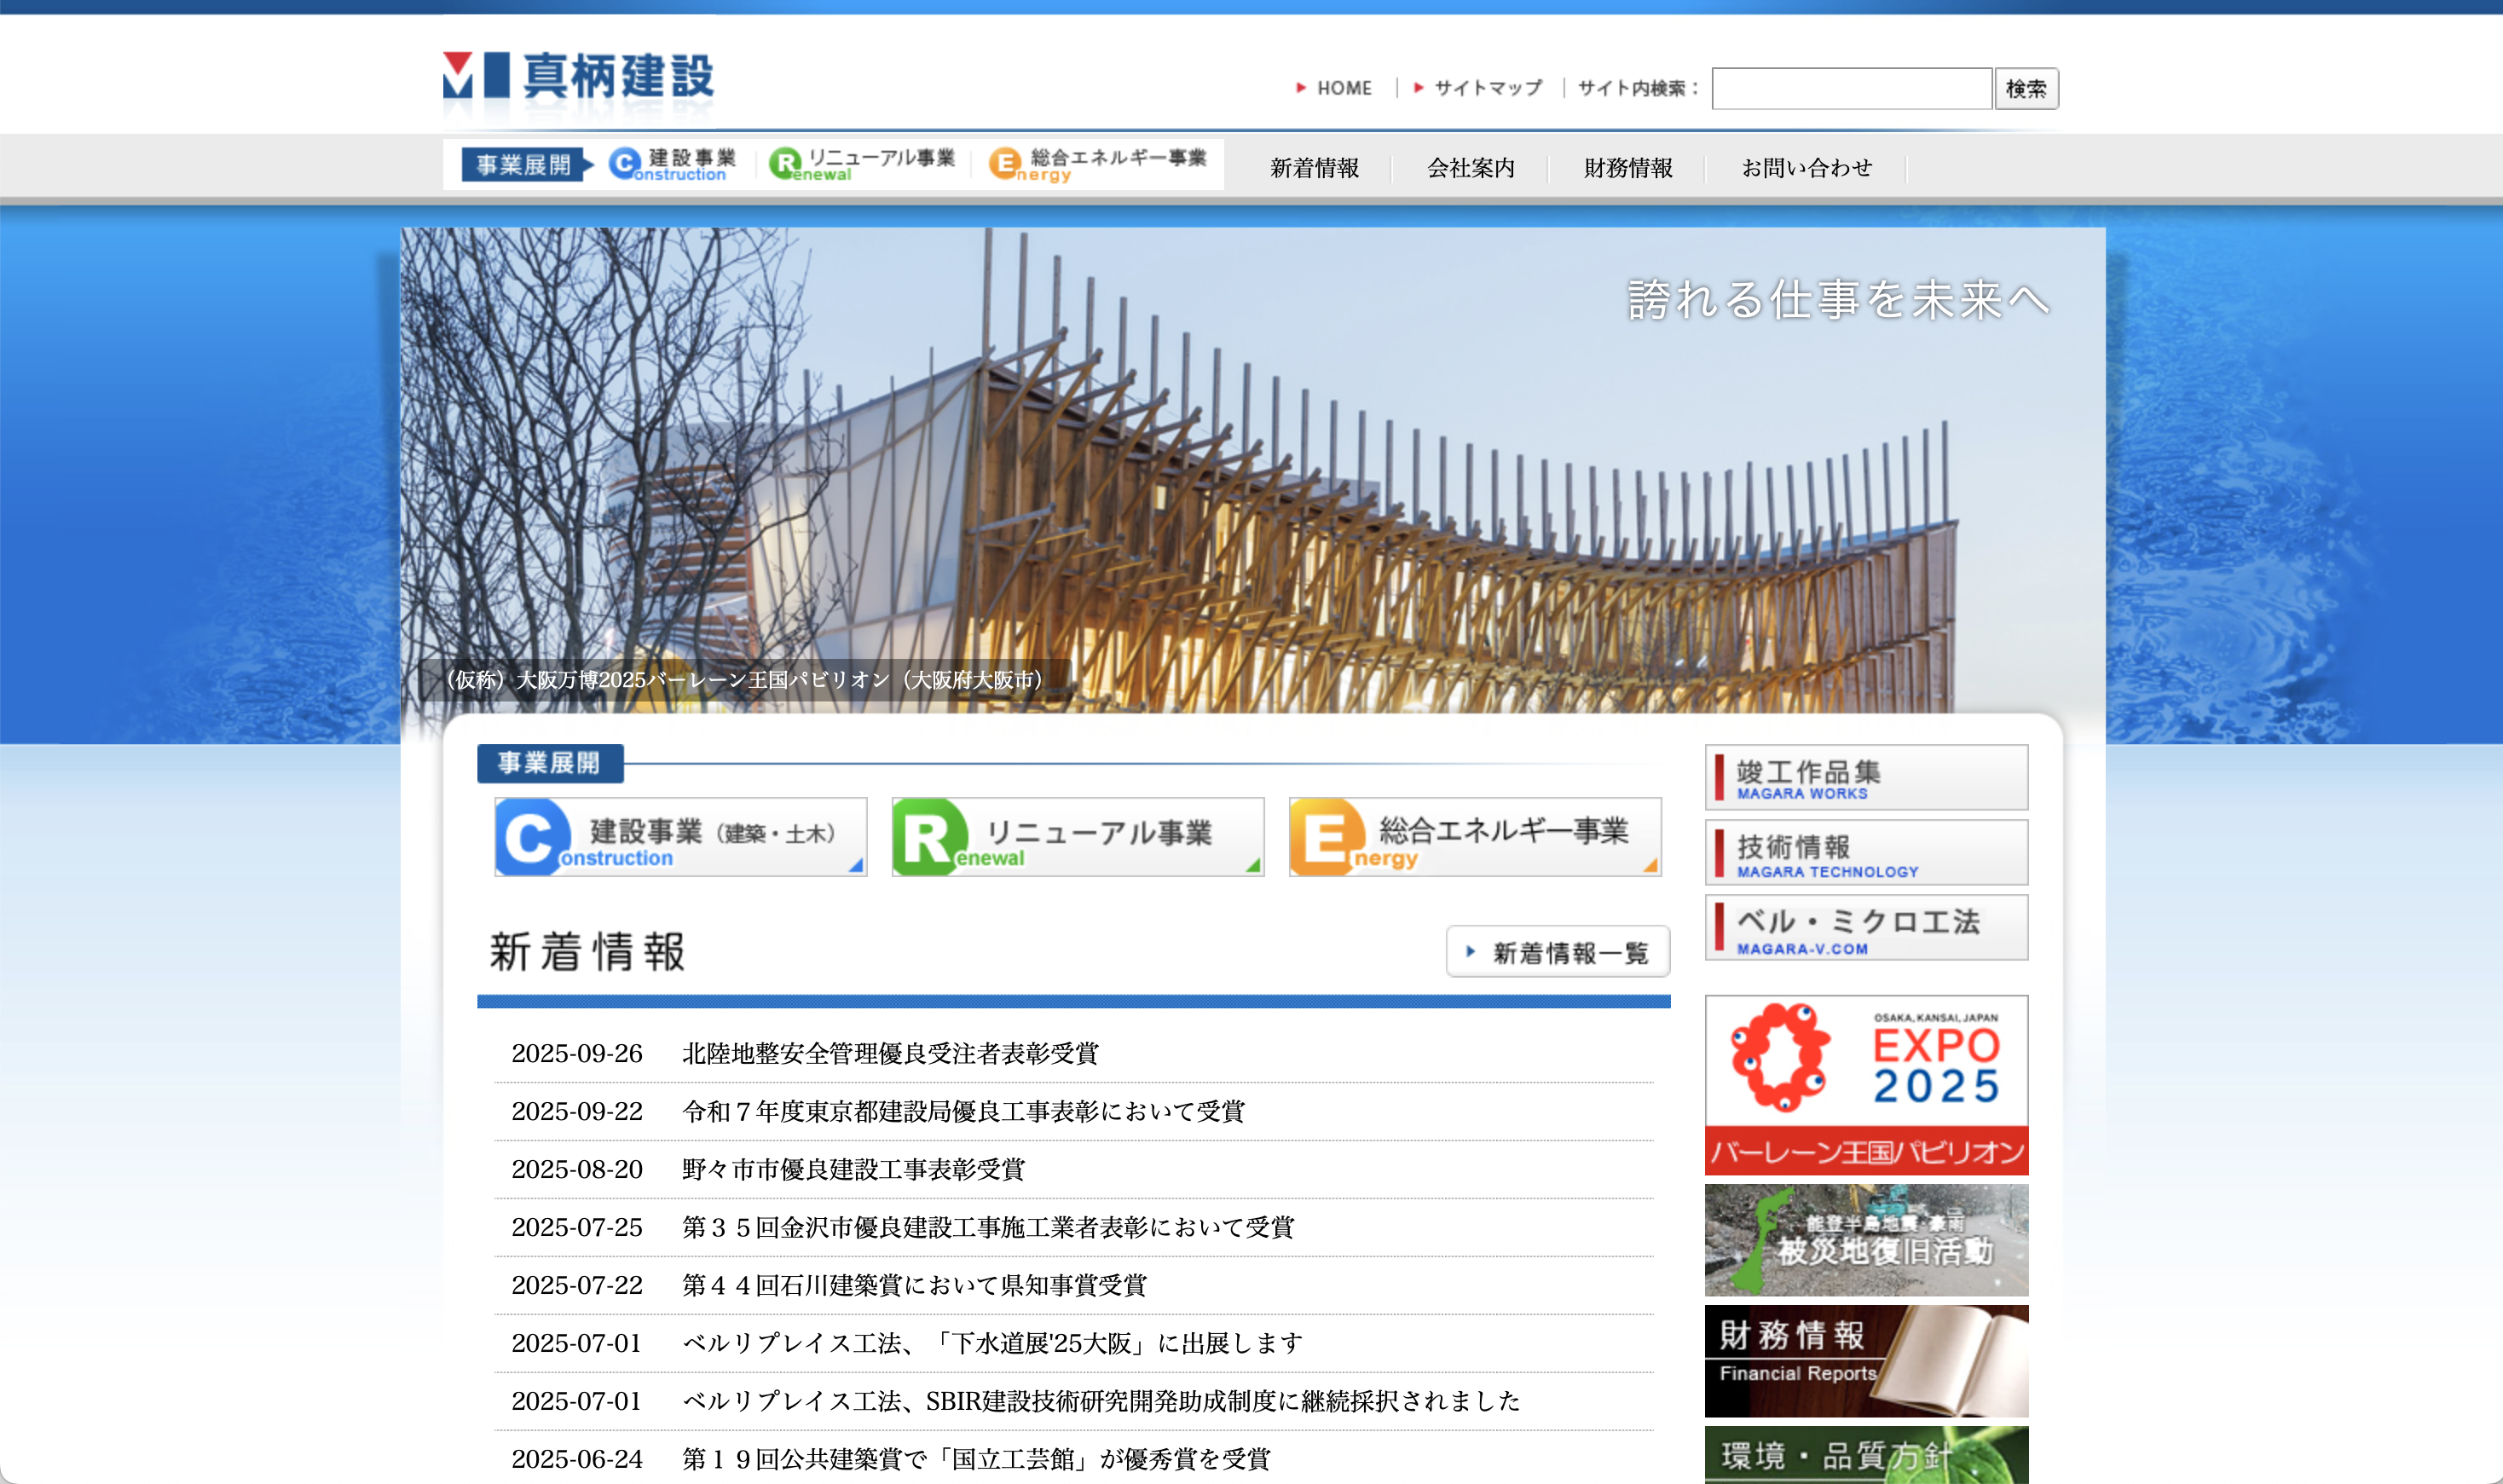The width and height of the screenshot is (2503, 1484).
Task: Open the 新着情報 menu item
Action: click(1314, 168)
